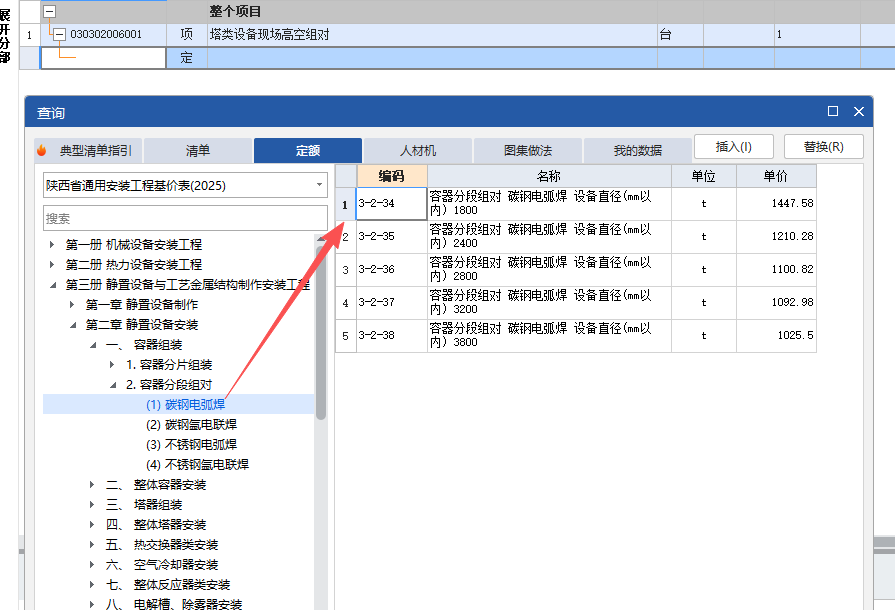Collapse the 一、容器组装 node

pos(93,345)
